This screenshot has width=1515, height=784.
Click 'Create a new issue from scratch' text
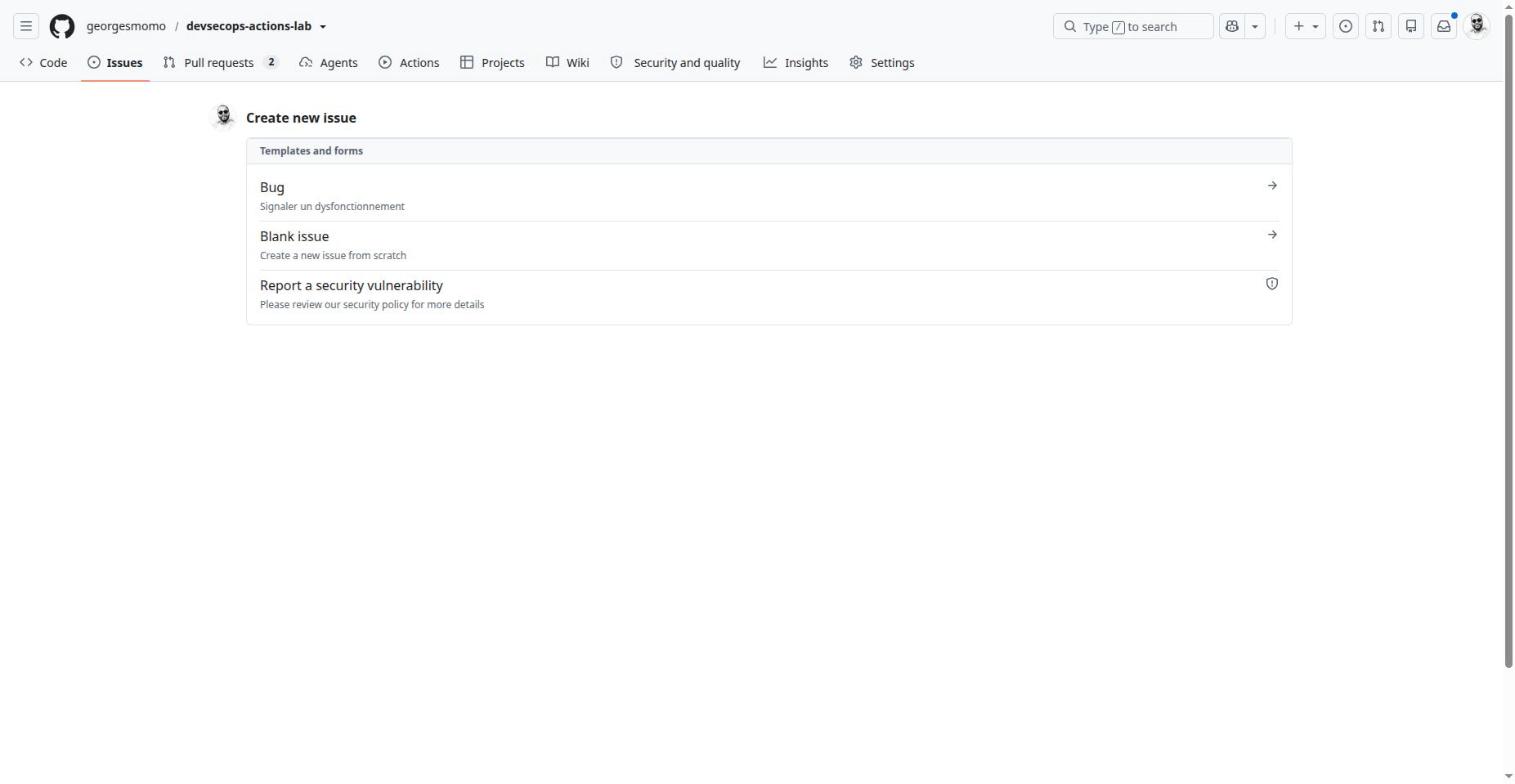click(333, 255)
